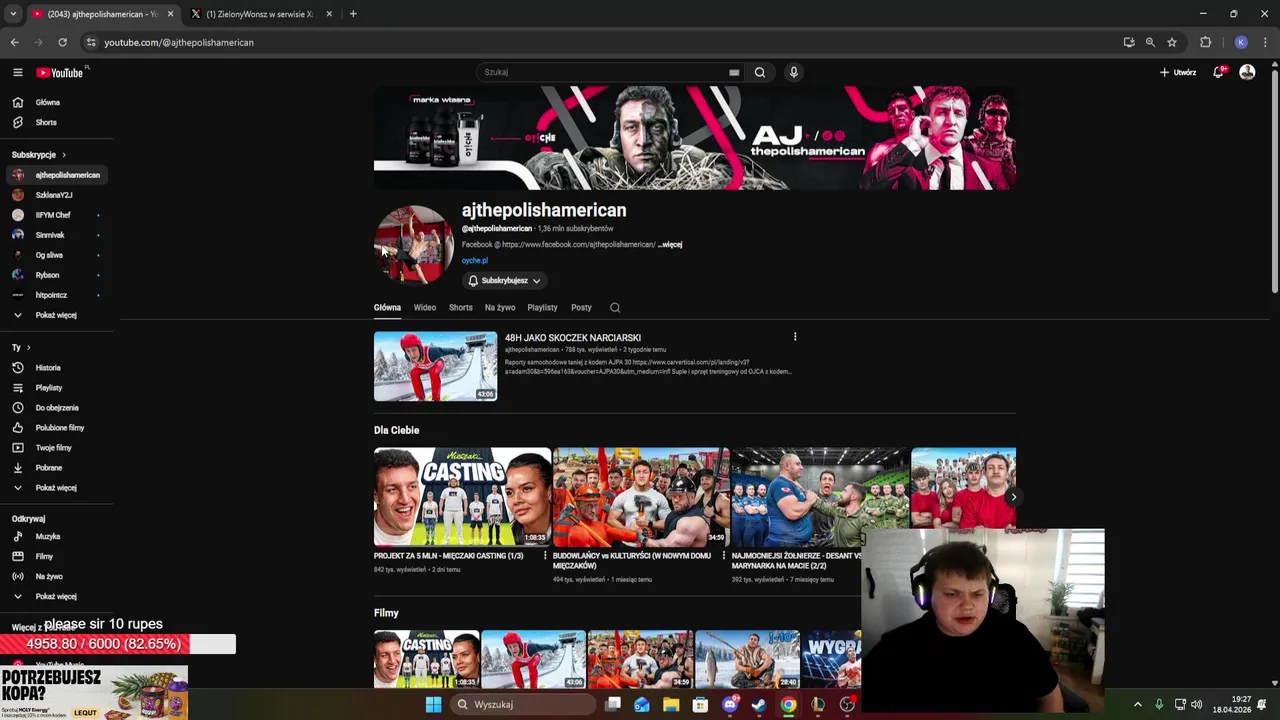Expand channel description with …więcej
This screenshot has width=1280, height=720.
click(x=670, y=244)
